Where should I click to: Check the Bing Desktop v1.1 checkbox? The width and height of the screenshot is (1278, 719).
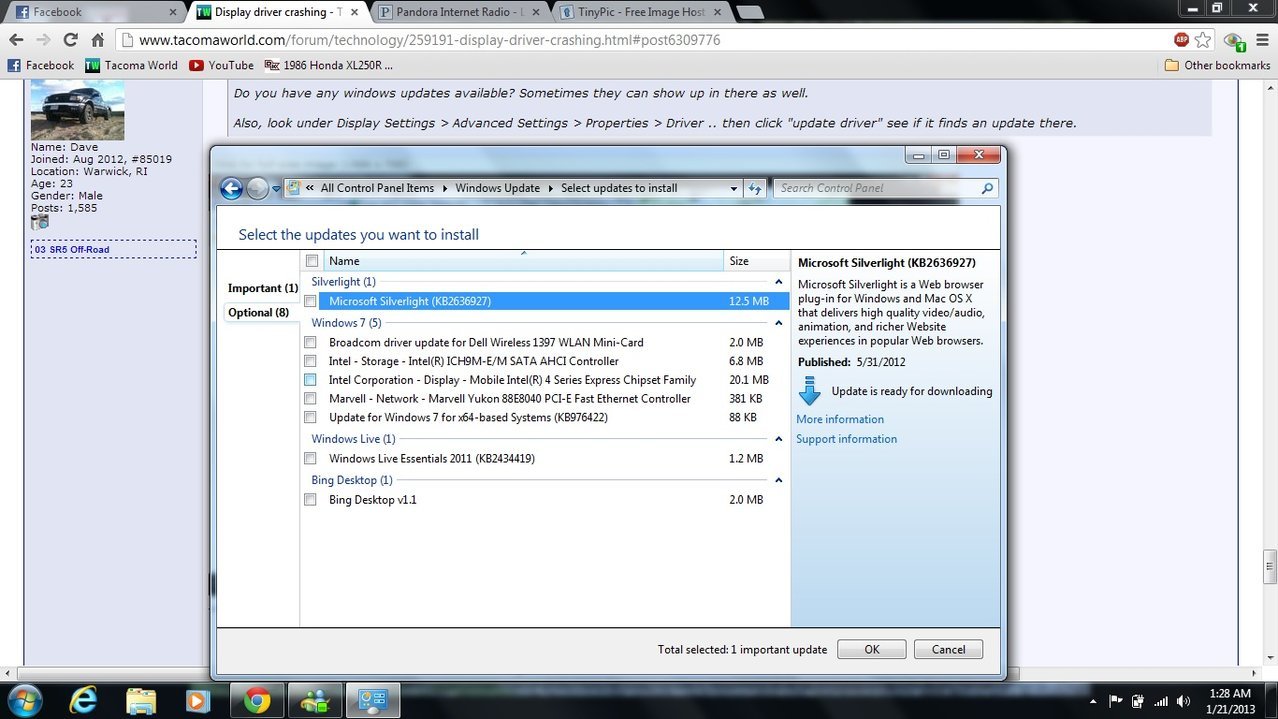pos(310,500)
